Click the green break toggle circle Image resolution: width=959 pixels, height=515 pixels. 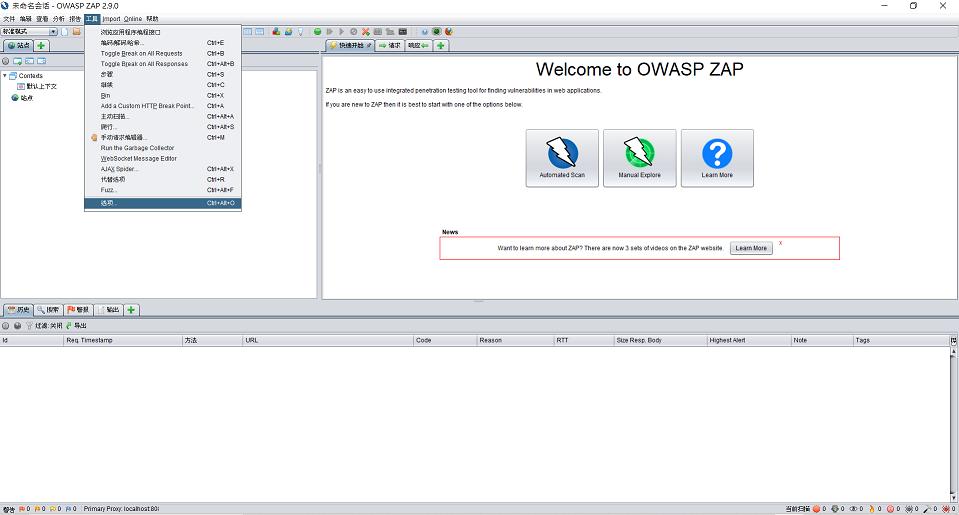coord(317,31)
